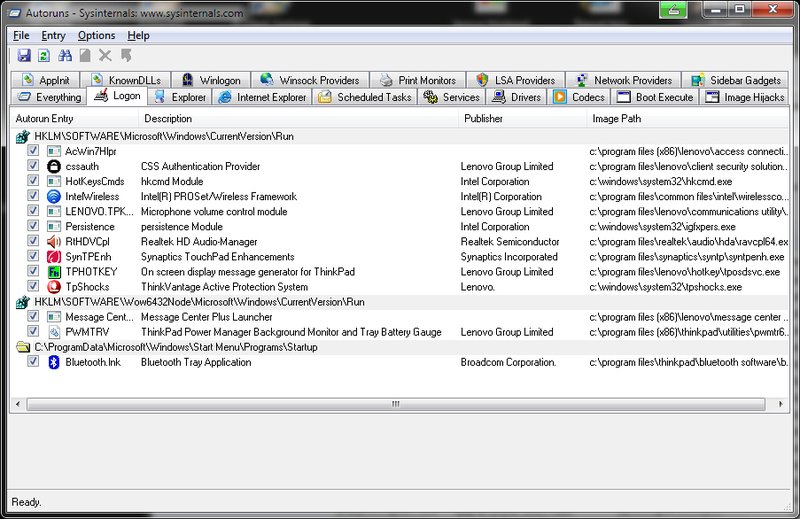Open the Winlogon tab

click(x=211, y=80)
